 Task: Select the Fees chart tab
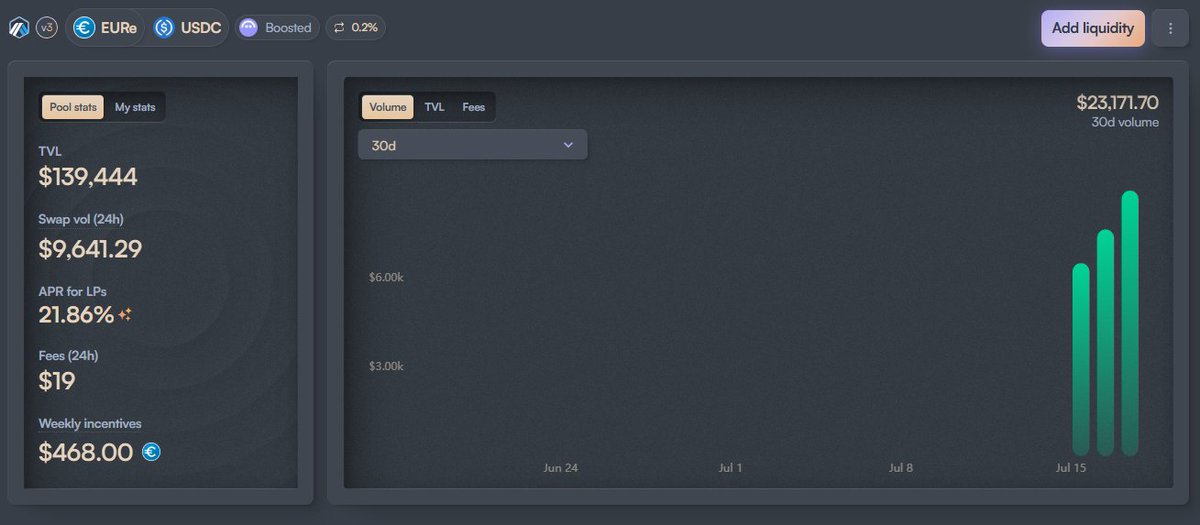[x=473, y=107]
